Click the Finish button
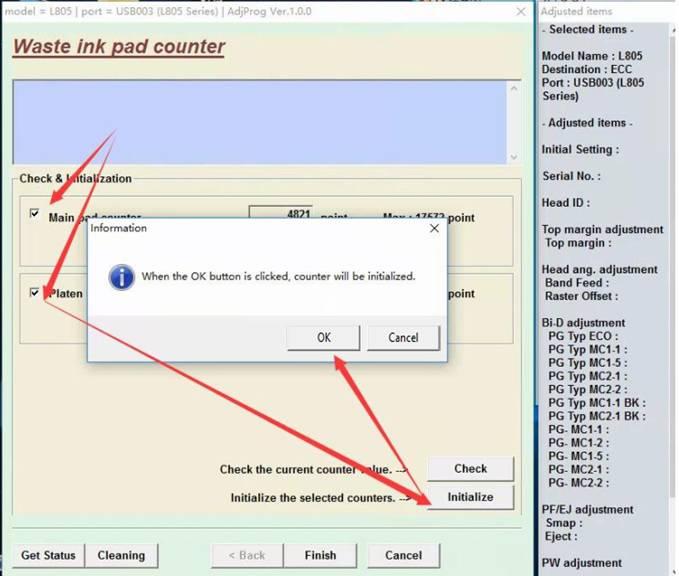679x576 pixels. tap(320, 555)
